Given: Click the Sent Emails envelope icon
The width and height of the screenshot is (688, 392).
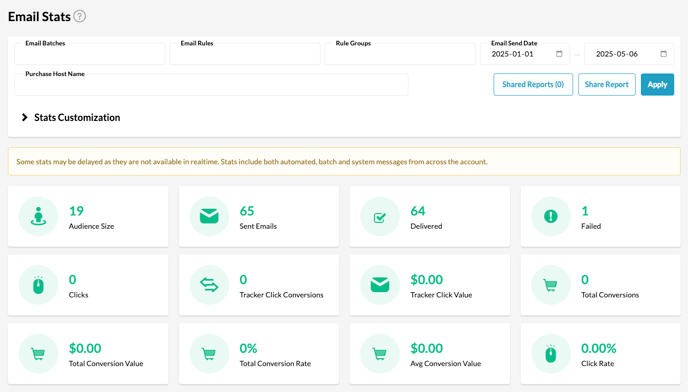Looking at the screenshot, I should click(209, 216).
